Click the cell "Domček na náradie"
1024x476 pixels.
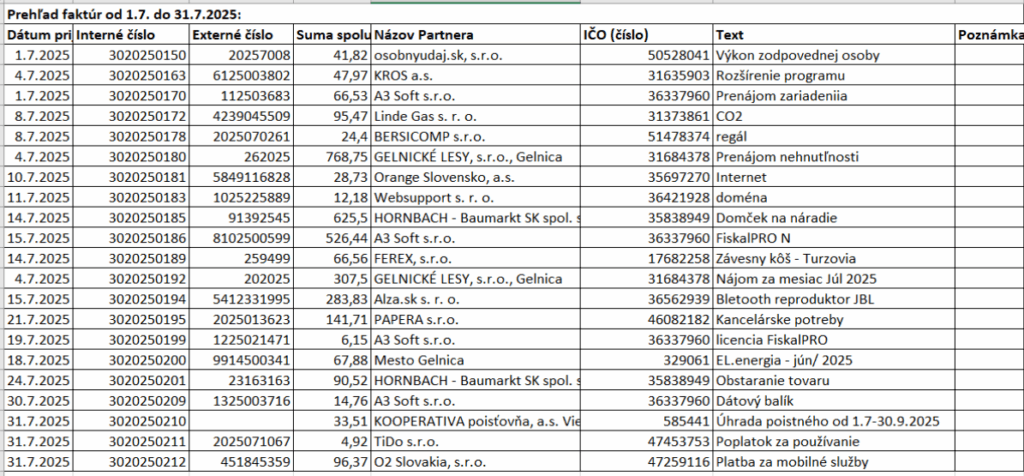(834, 217)
